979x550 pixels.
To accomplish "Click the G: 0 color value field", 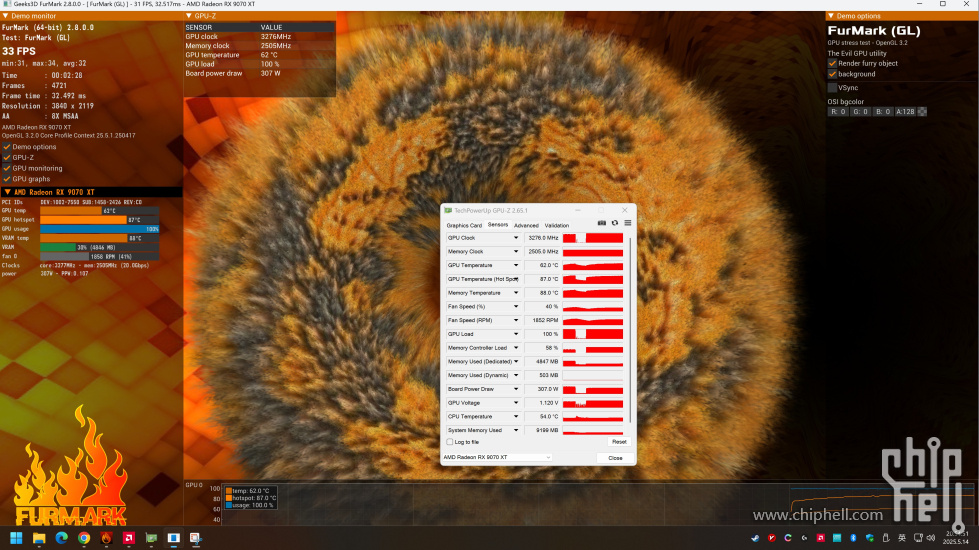I will [860, 112].
